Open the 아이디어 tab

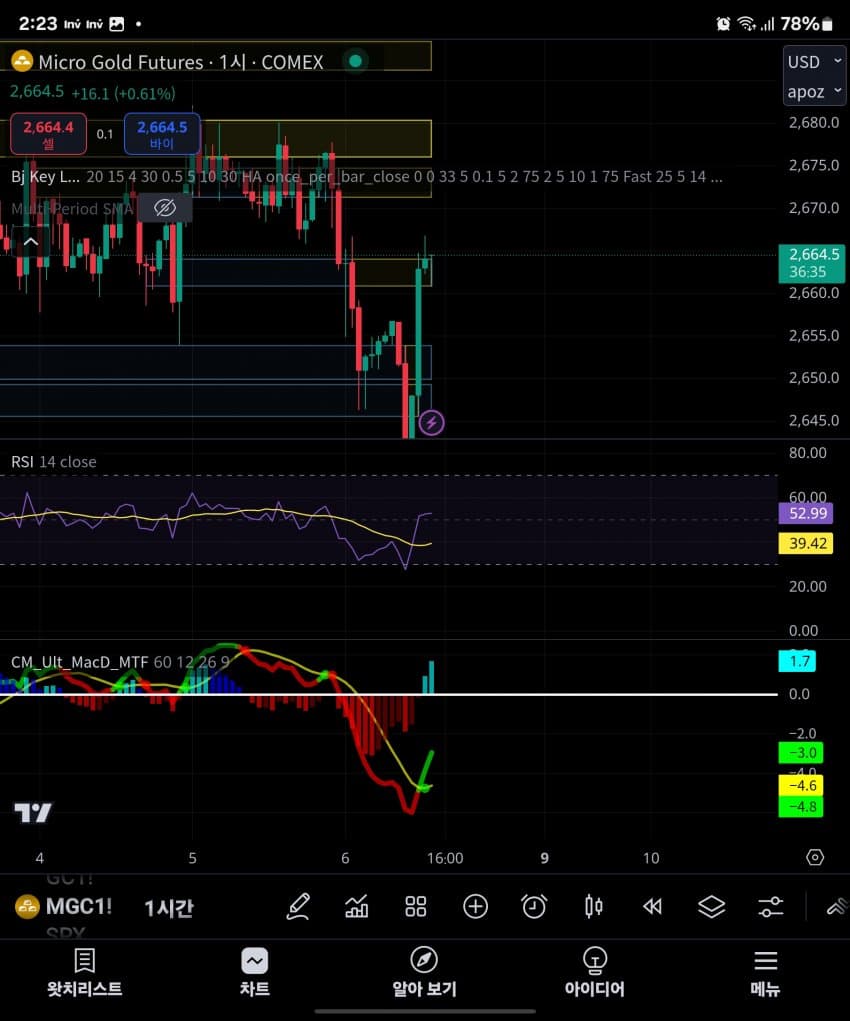tap(594, 973)
